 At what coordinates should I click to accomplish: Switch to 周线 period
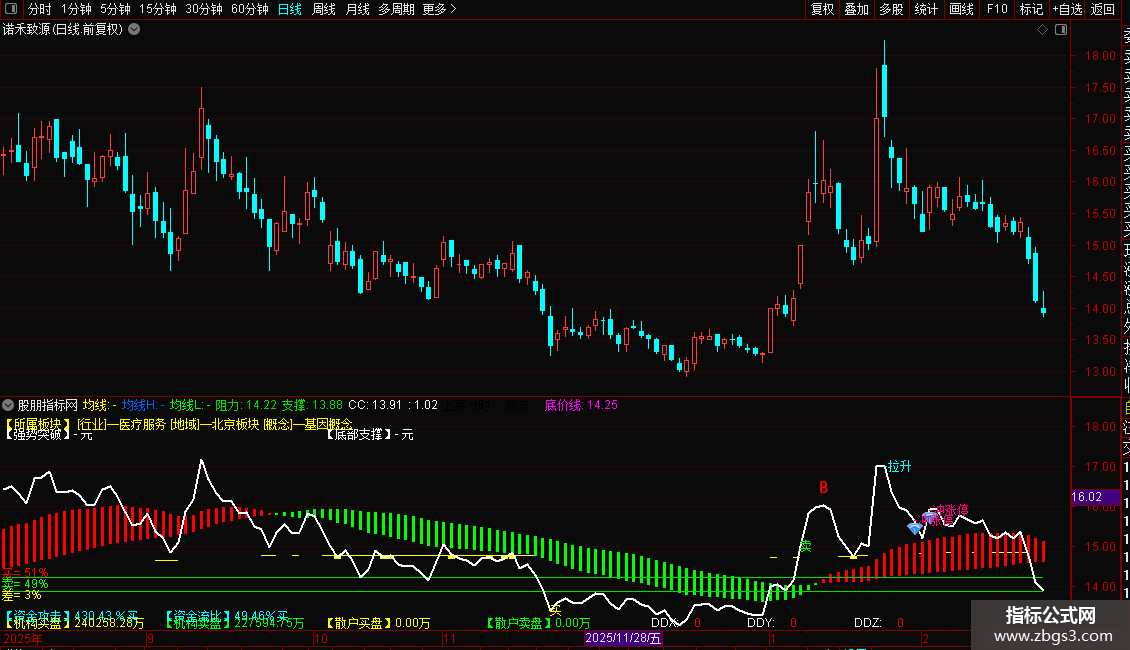tap(324, 9)
